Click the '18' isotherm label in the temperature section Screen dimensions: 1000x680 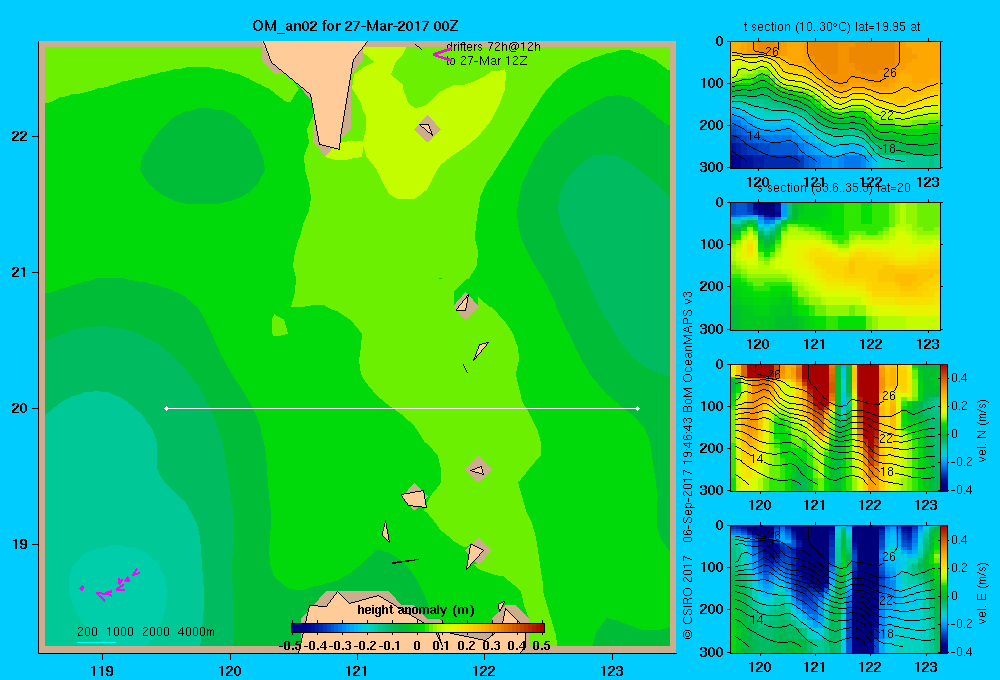point(888,149)
